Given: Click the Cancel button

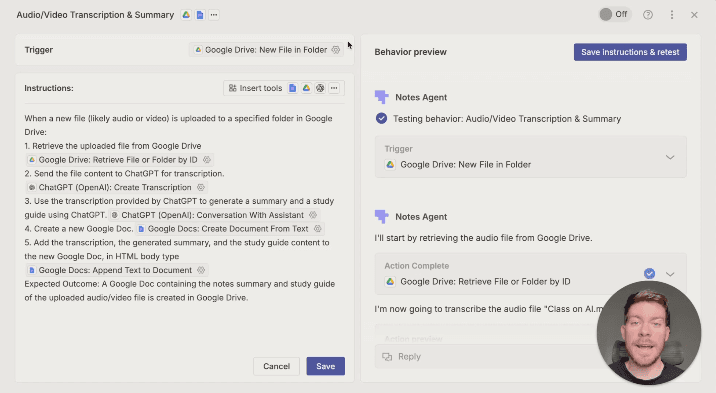Looking at the screenshot, I should (x=276, y=366).
